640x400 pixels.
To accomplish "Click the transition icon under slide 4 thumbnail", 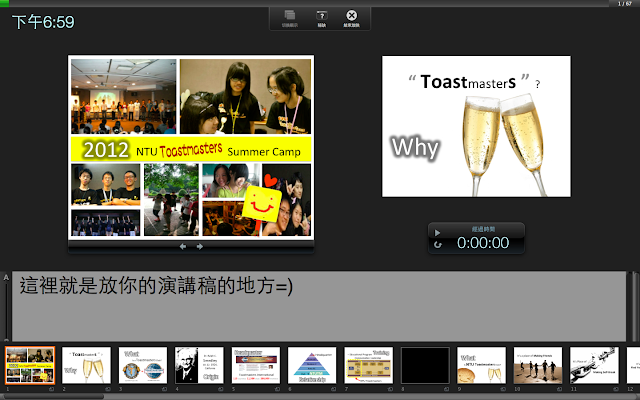I will click(220, 389).
